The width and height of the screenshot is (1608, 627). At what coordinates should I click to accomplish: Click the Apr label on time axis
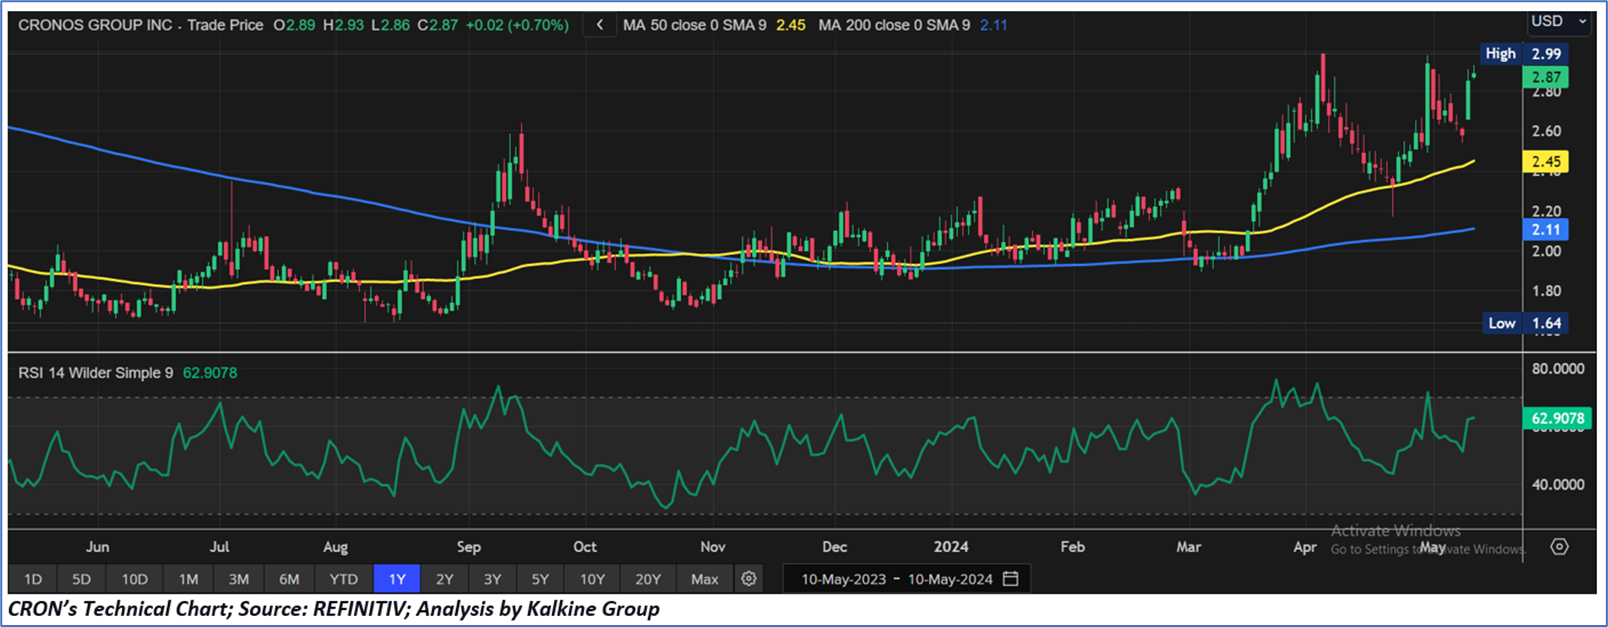(x=1304, y=547)
